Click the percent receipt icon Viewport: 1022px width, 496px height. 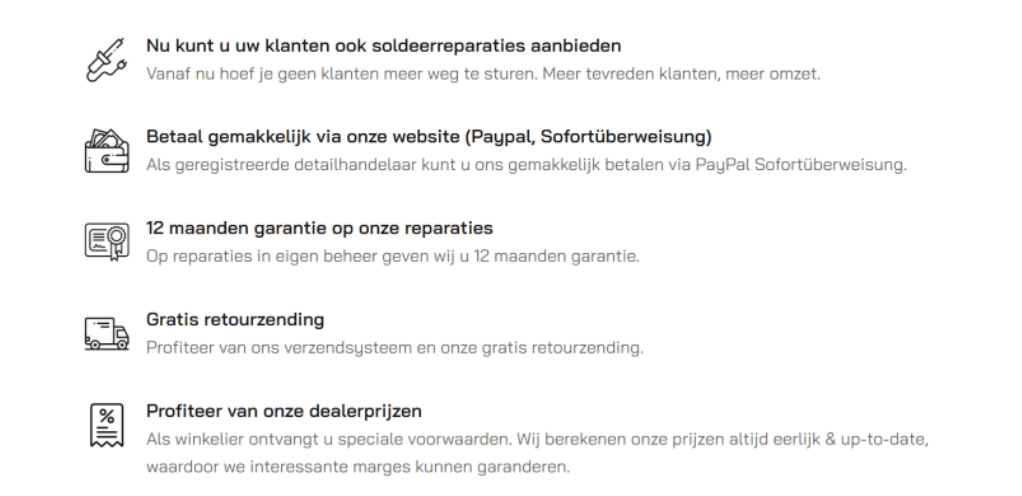[100, 426]
